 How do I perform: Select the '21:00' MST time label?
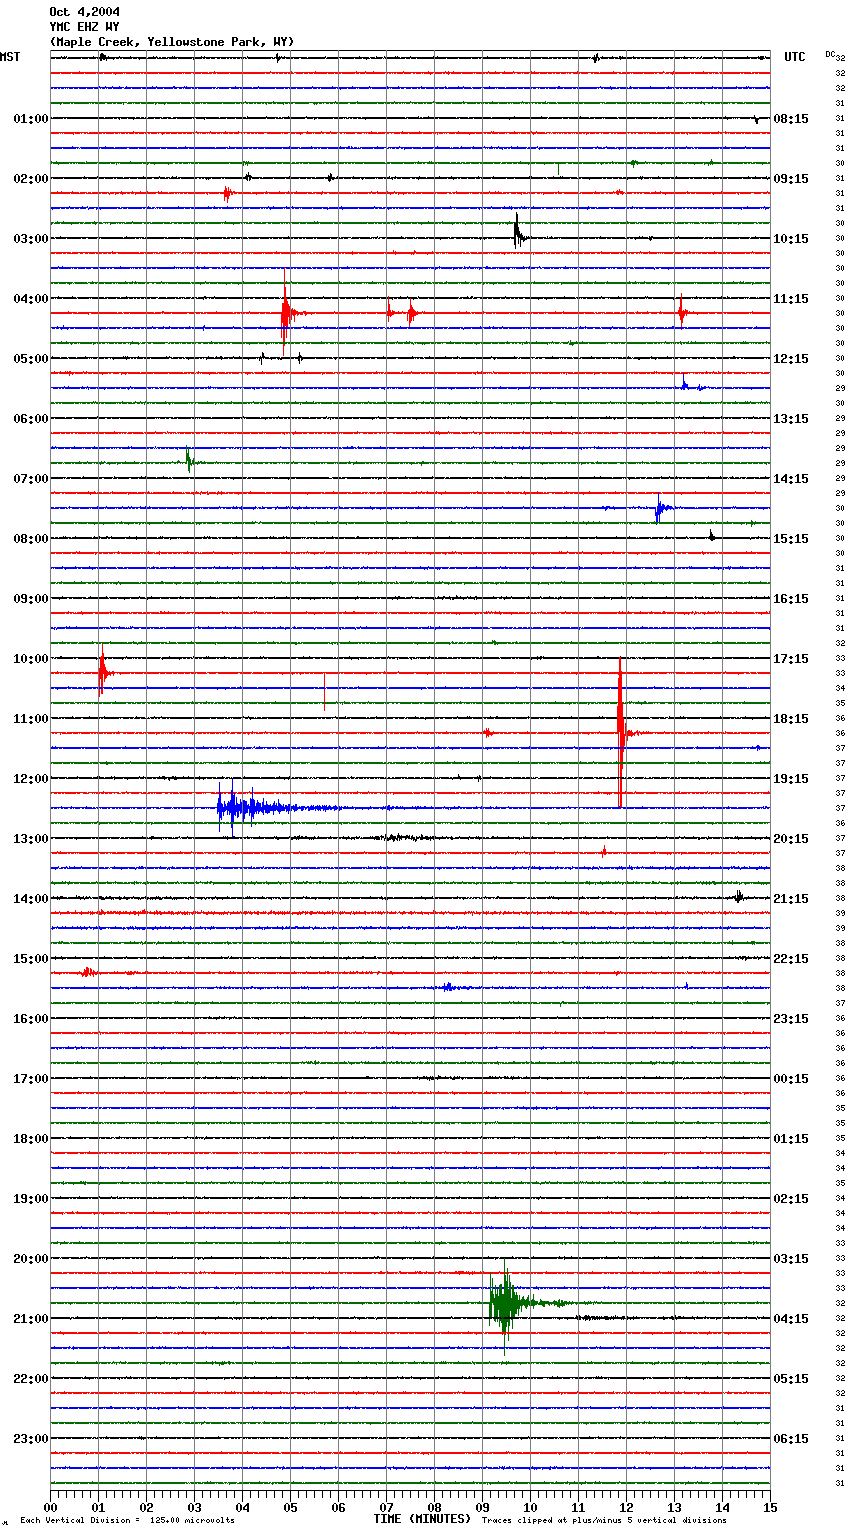pyautogui.click(x=31, y=1319)
